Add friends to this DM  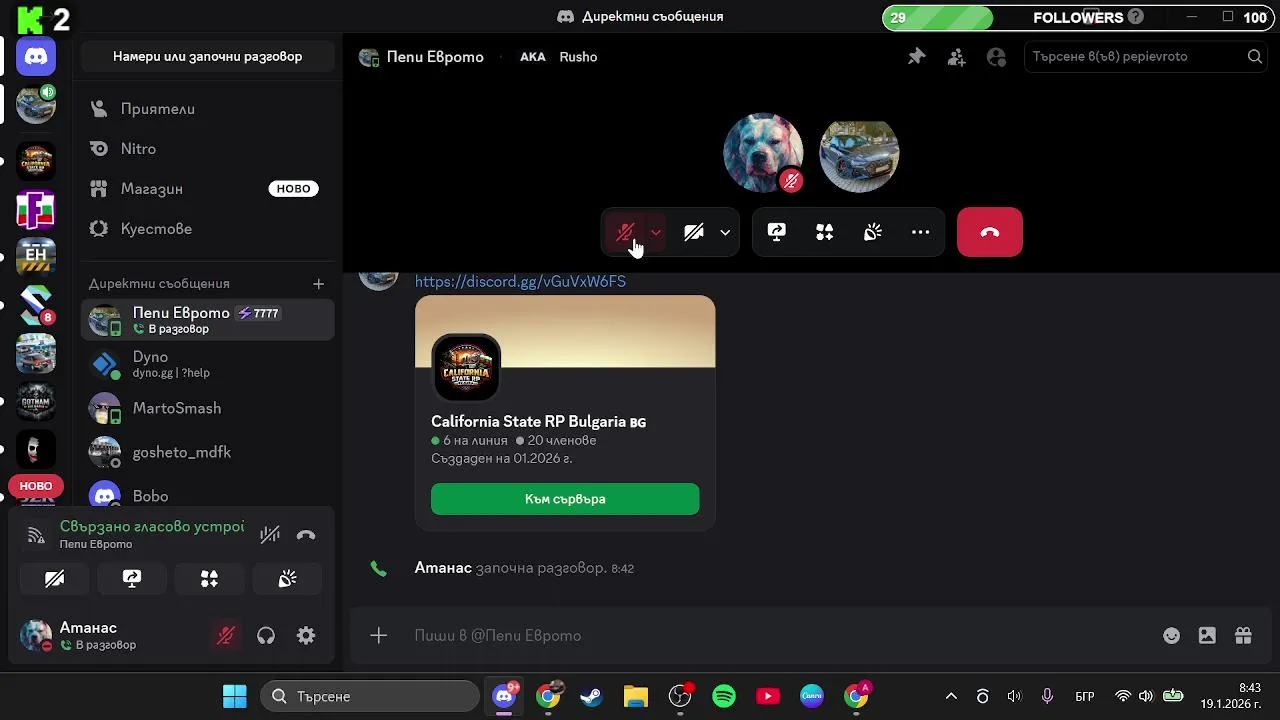click(957, 57)
